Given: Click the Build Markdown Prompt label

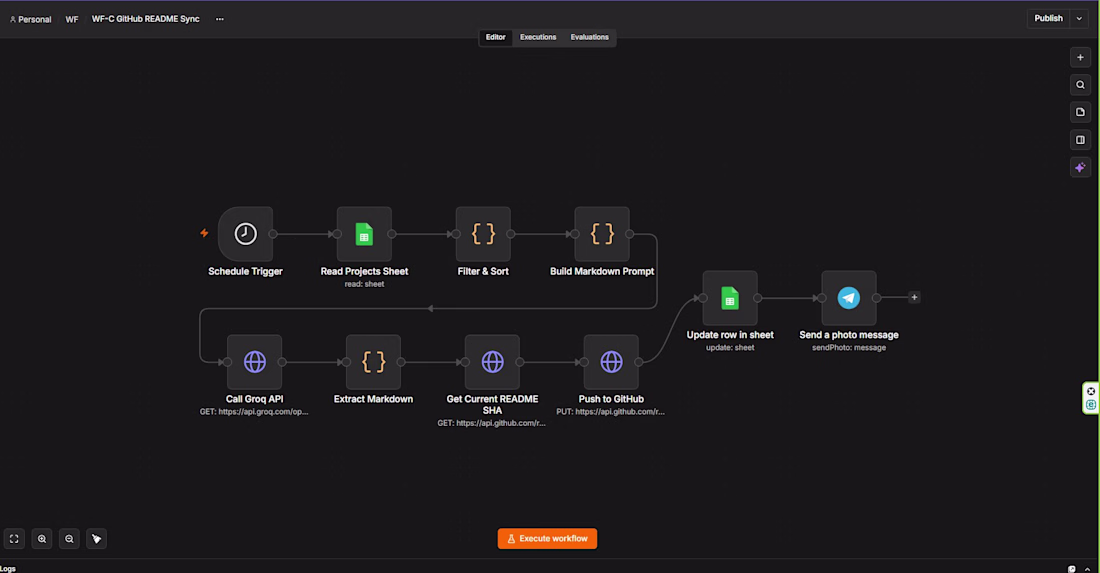Looking at the screenshot, I should [x=602, y=271].
